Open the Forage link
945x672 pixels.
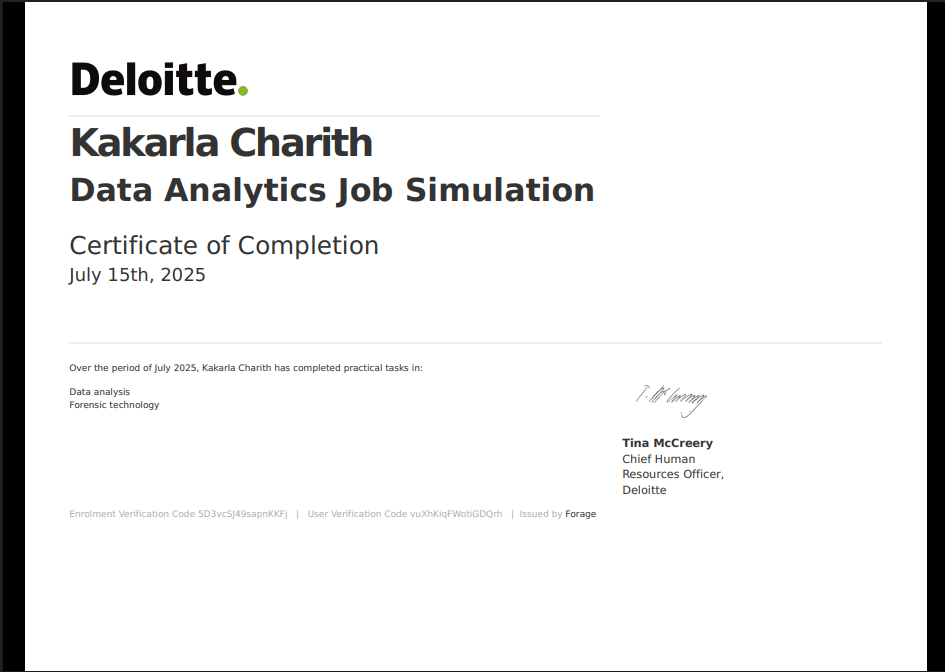tap(581, 513)
